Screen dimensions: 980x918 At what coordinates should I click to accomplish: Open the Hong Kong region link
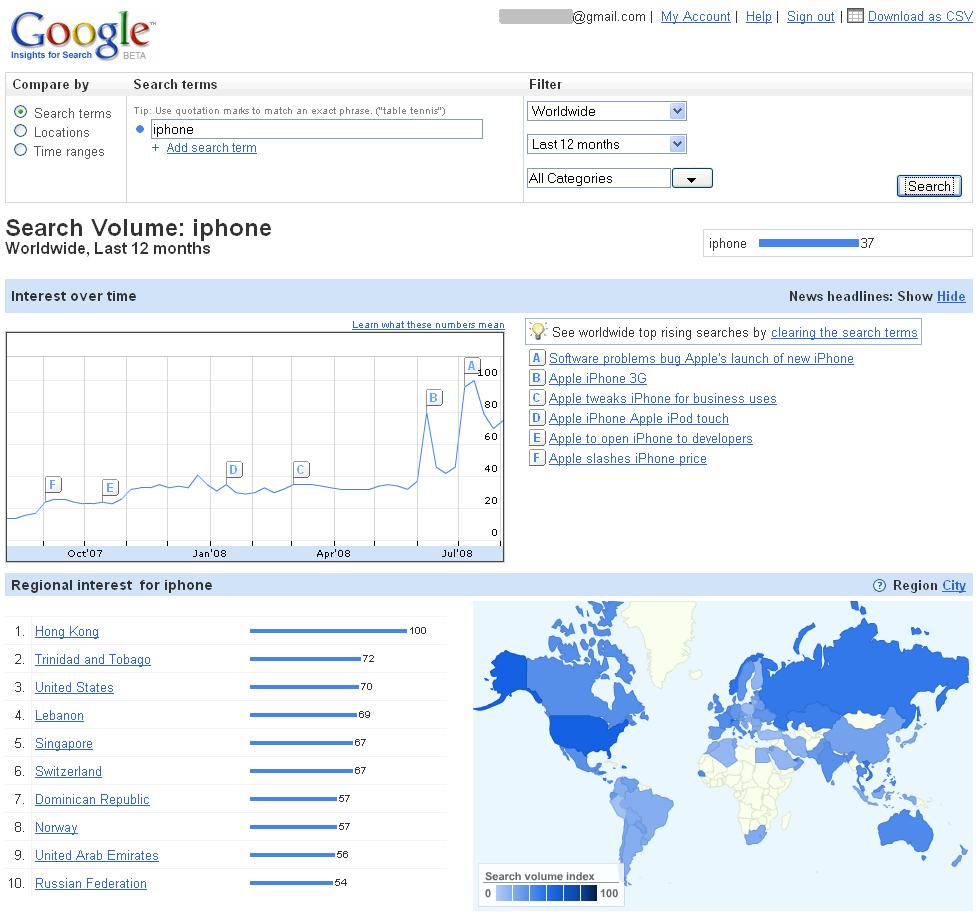click(x=67, y=632)
